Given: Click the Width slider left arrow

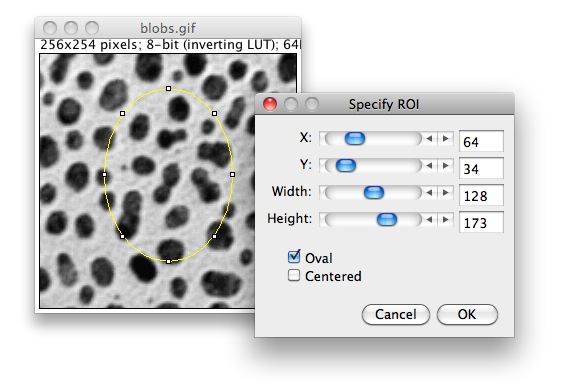Looking at the screenshot, I should point(429,193).
